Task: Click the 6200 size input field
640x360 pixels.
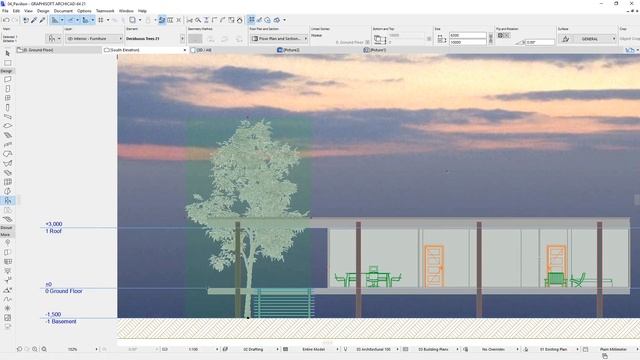Action: tap(468, 36)
